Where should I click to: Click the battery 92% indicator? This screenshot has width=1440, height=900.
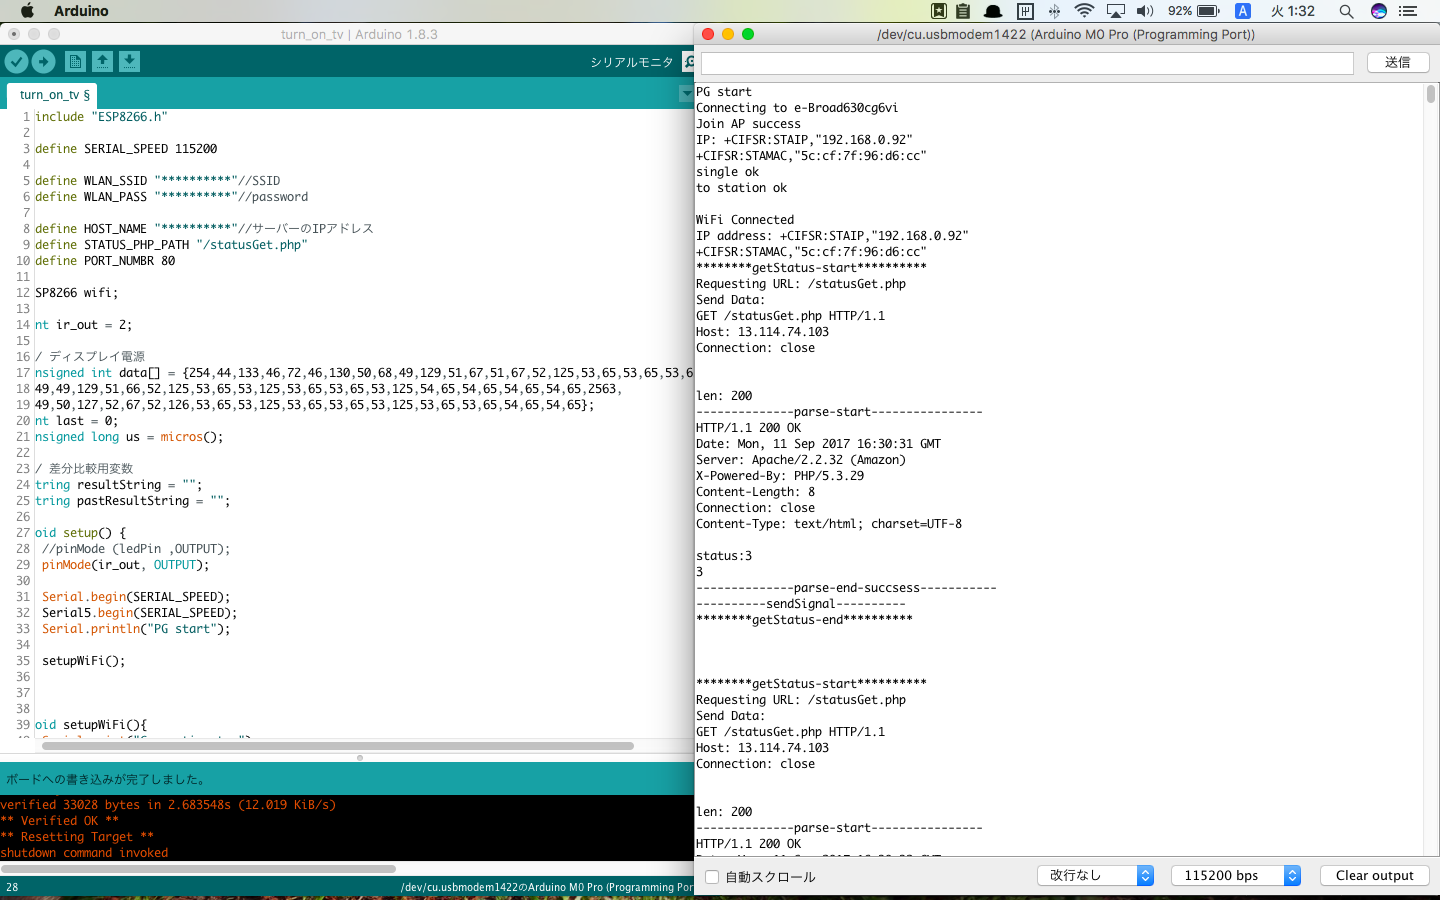click(x=1194, y=11)
